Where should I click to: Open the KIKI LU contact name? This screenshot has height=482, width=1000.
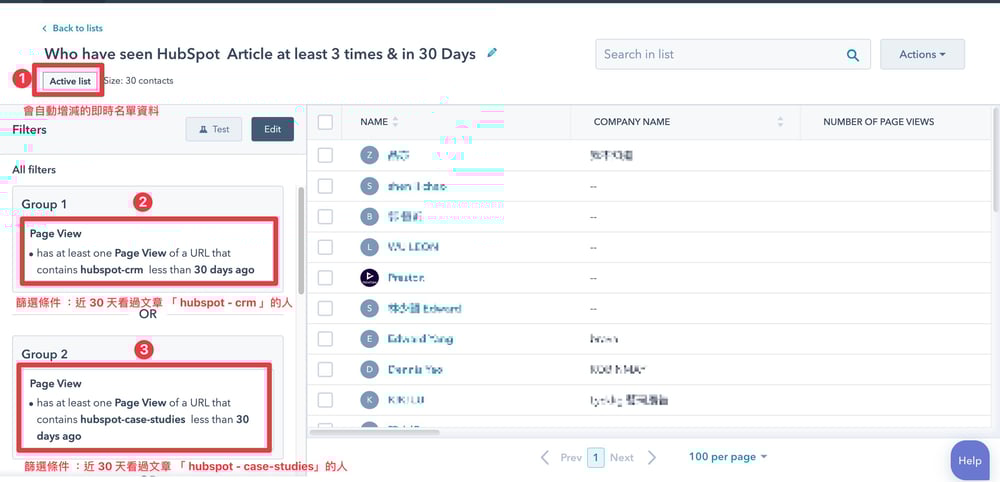(x=406, y=400)
